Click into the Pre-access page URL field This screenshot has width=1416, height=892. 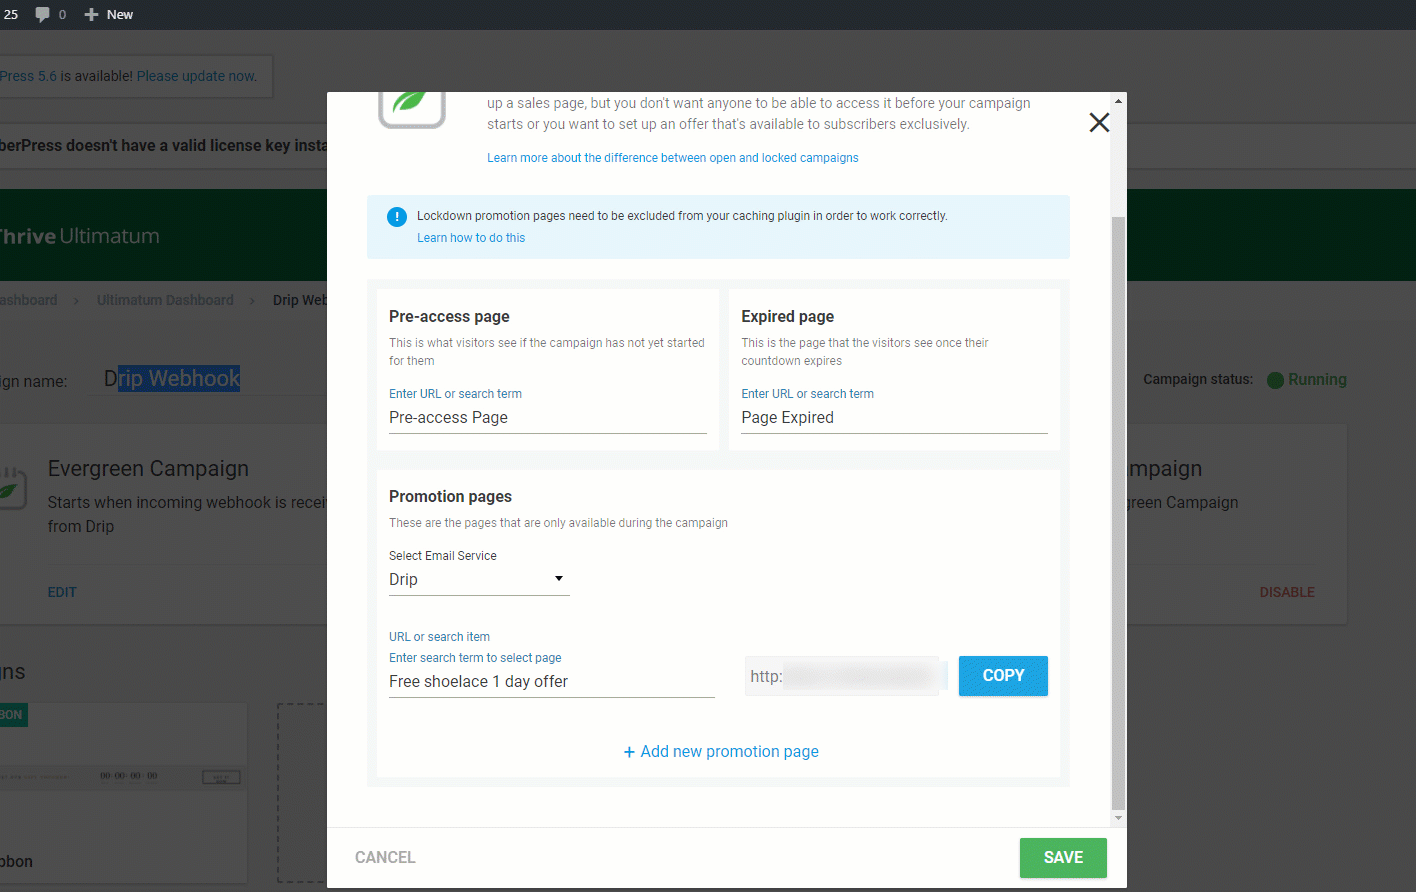click(548, 418)
